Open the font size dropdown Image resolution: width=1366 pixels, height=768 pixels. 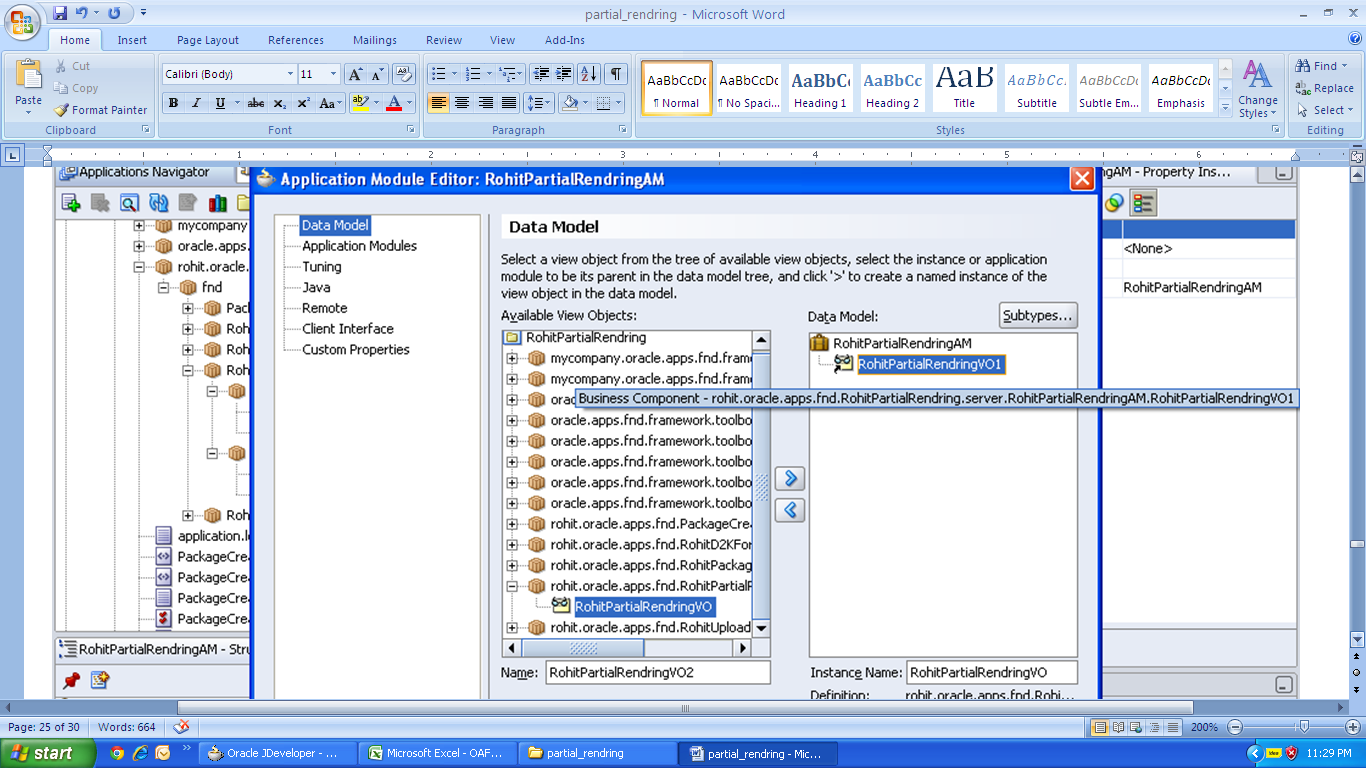(333, 73)
